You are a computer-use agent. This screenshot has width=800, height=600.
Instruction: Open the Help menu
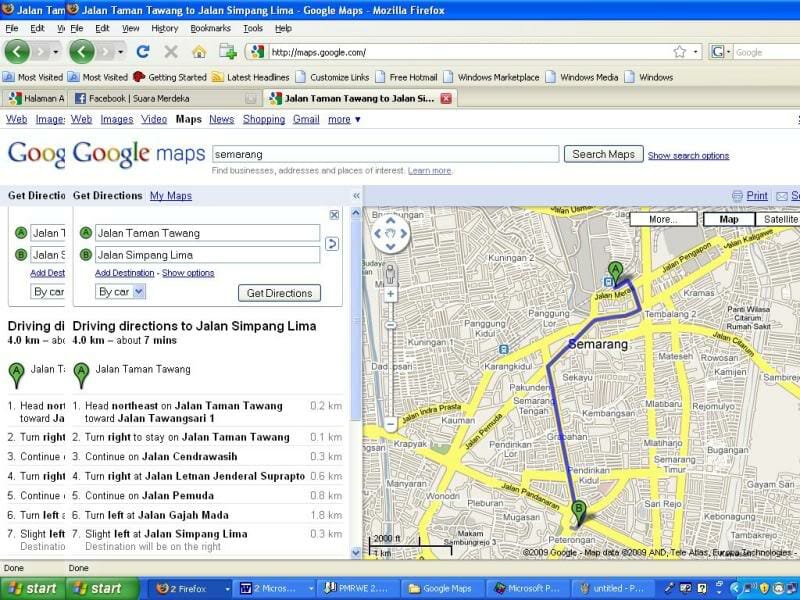click(x=283, y=28)
